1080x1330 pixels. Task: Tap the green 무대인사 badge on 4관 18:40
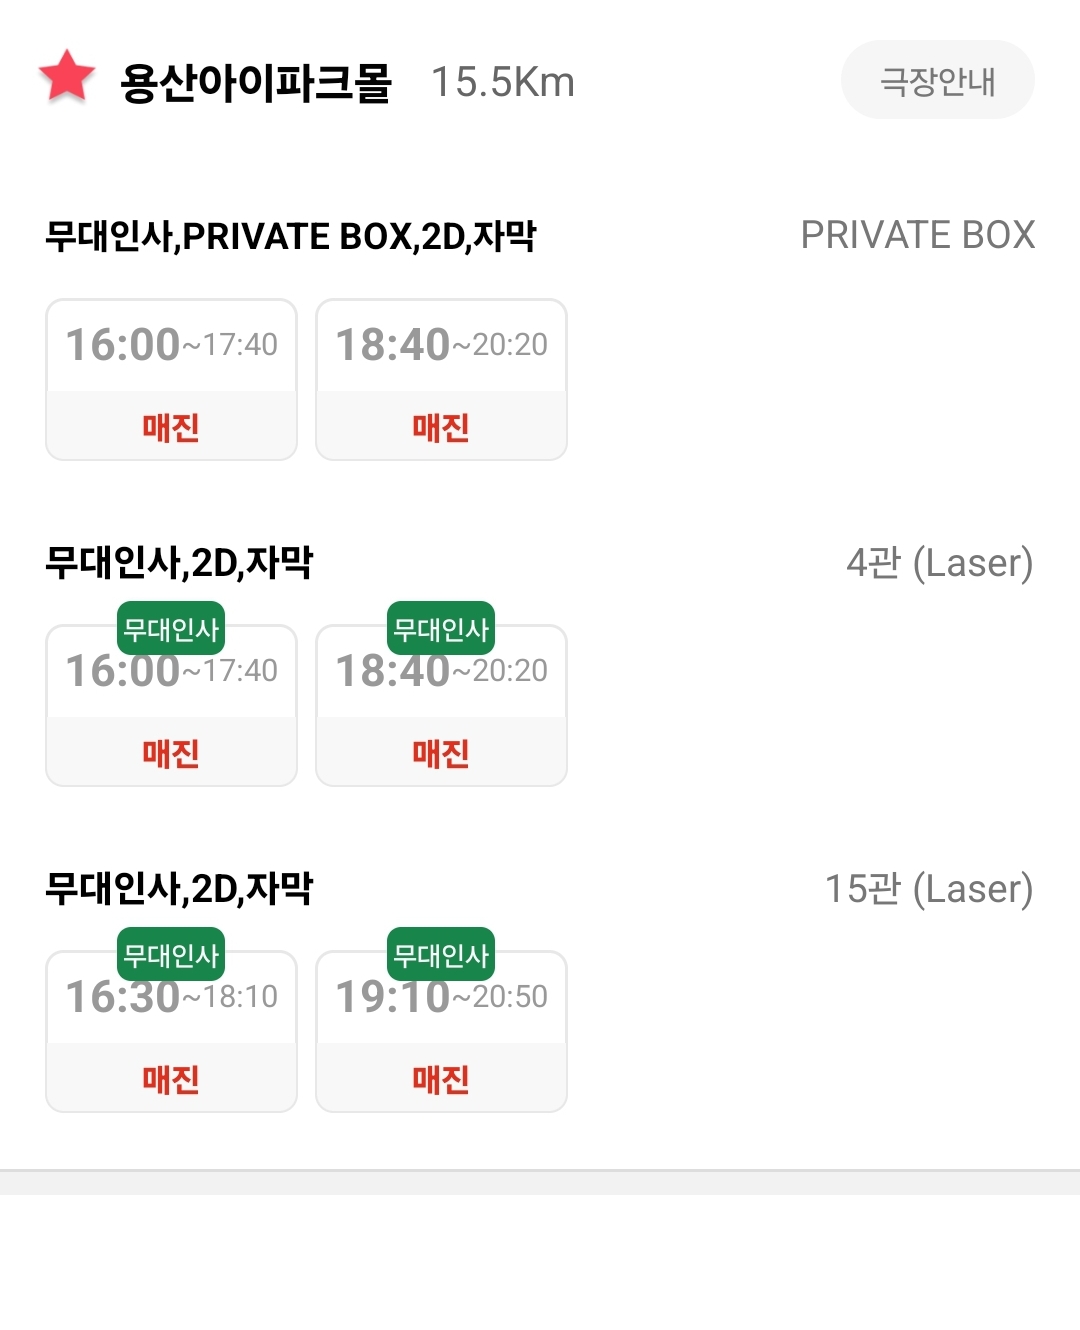click(441, 629)
